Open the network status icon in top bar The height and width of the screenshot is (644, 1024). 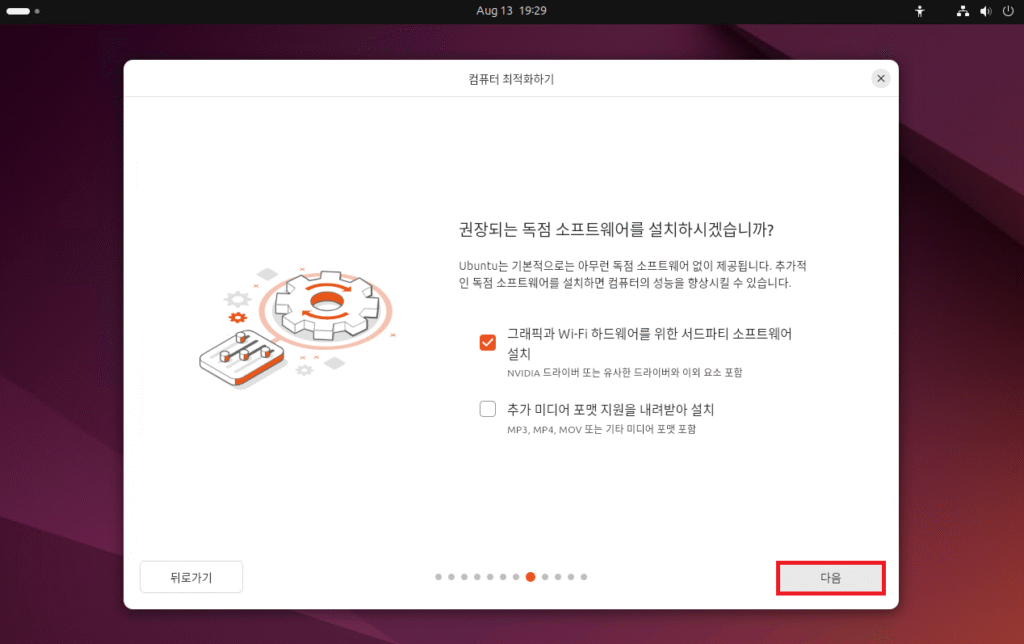pos(963,11)
